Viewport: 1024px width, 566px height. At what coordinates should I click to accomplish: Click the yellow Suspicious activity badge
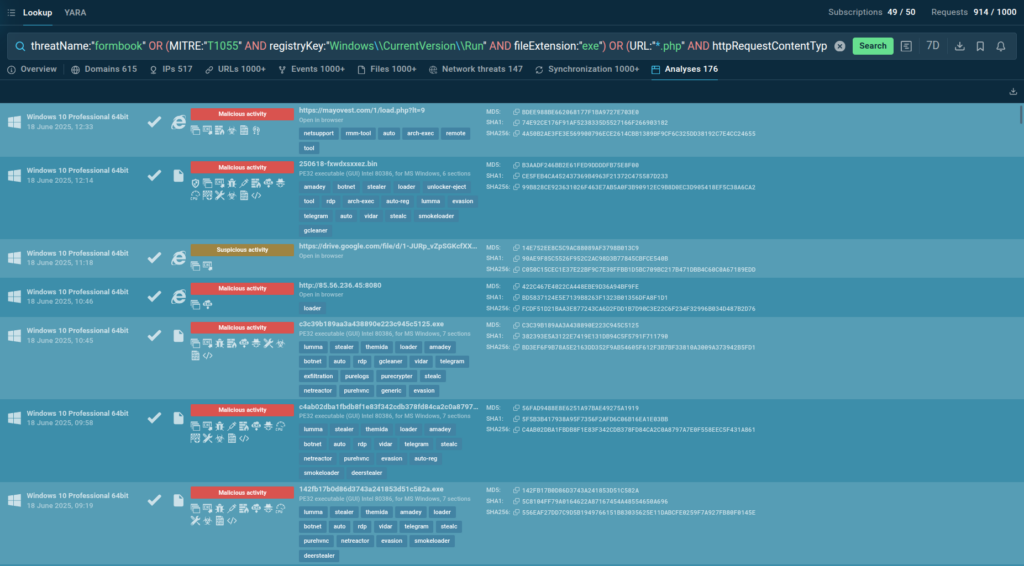click(242, 249)
